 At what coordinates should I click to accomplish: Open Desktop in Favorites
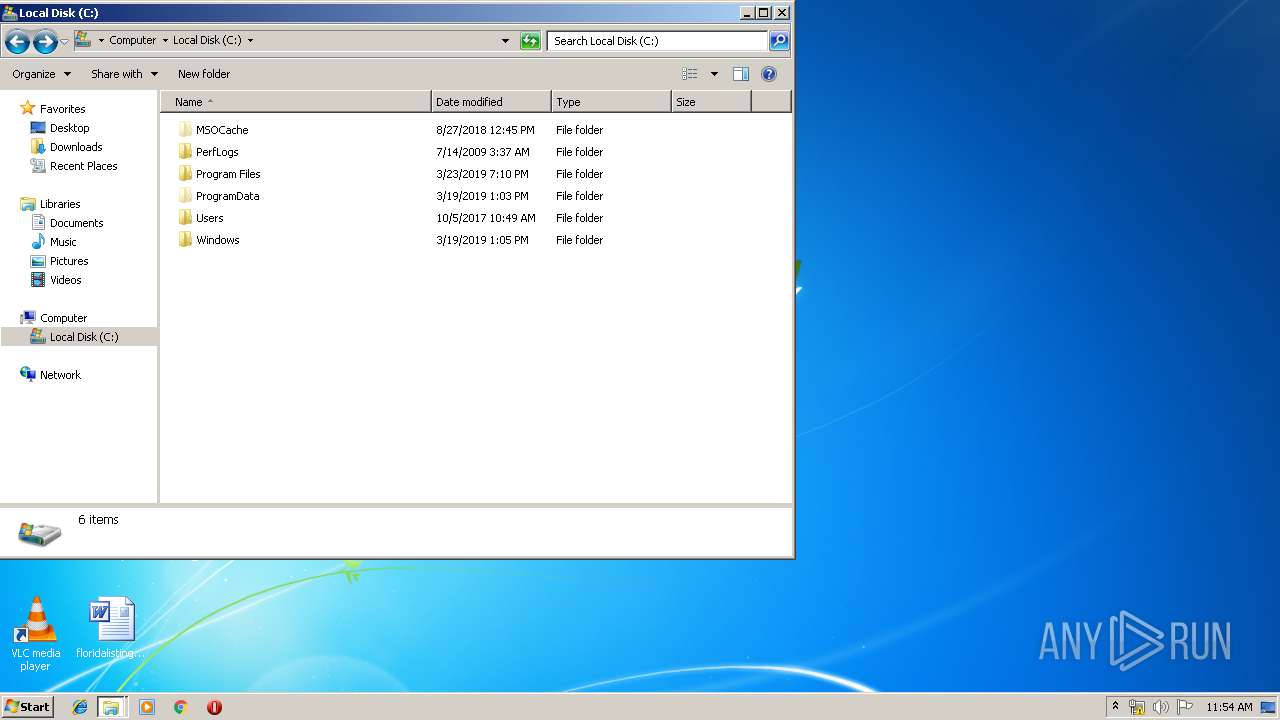pos(69,128)
